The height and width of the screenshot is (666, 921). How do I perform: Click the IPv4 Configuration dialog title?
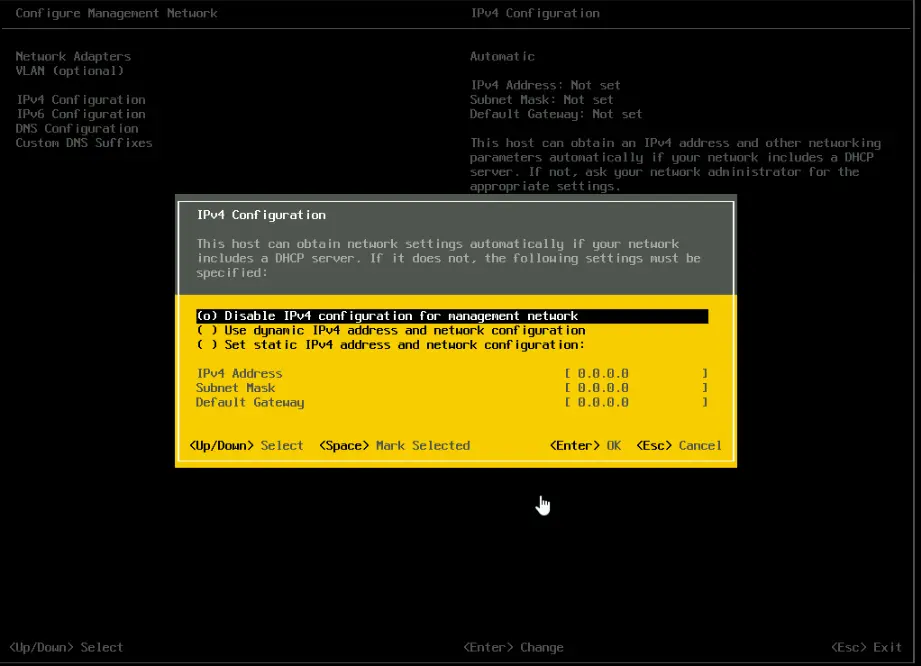click(261, 215)
